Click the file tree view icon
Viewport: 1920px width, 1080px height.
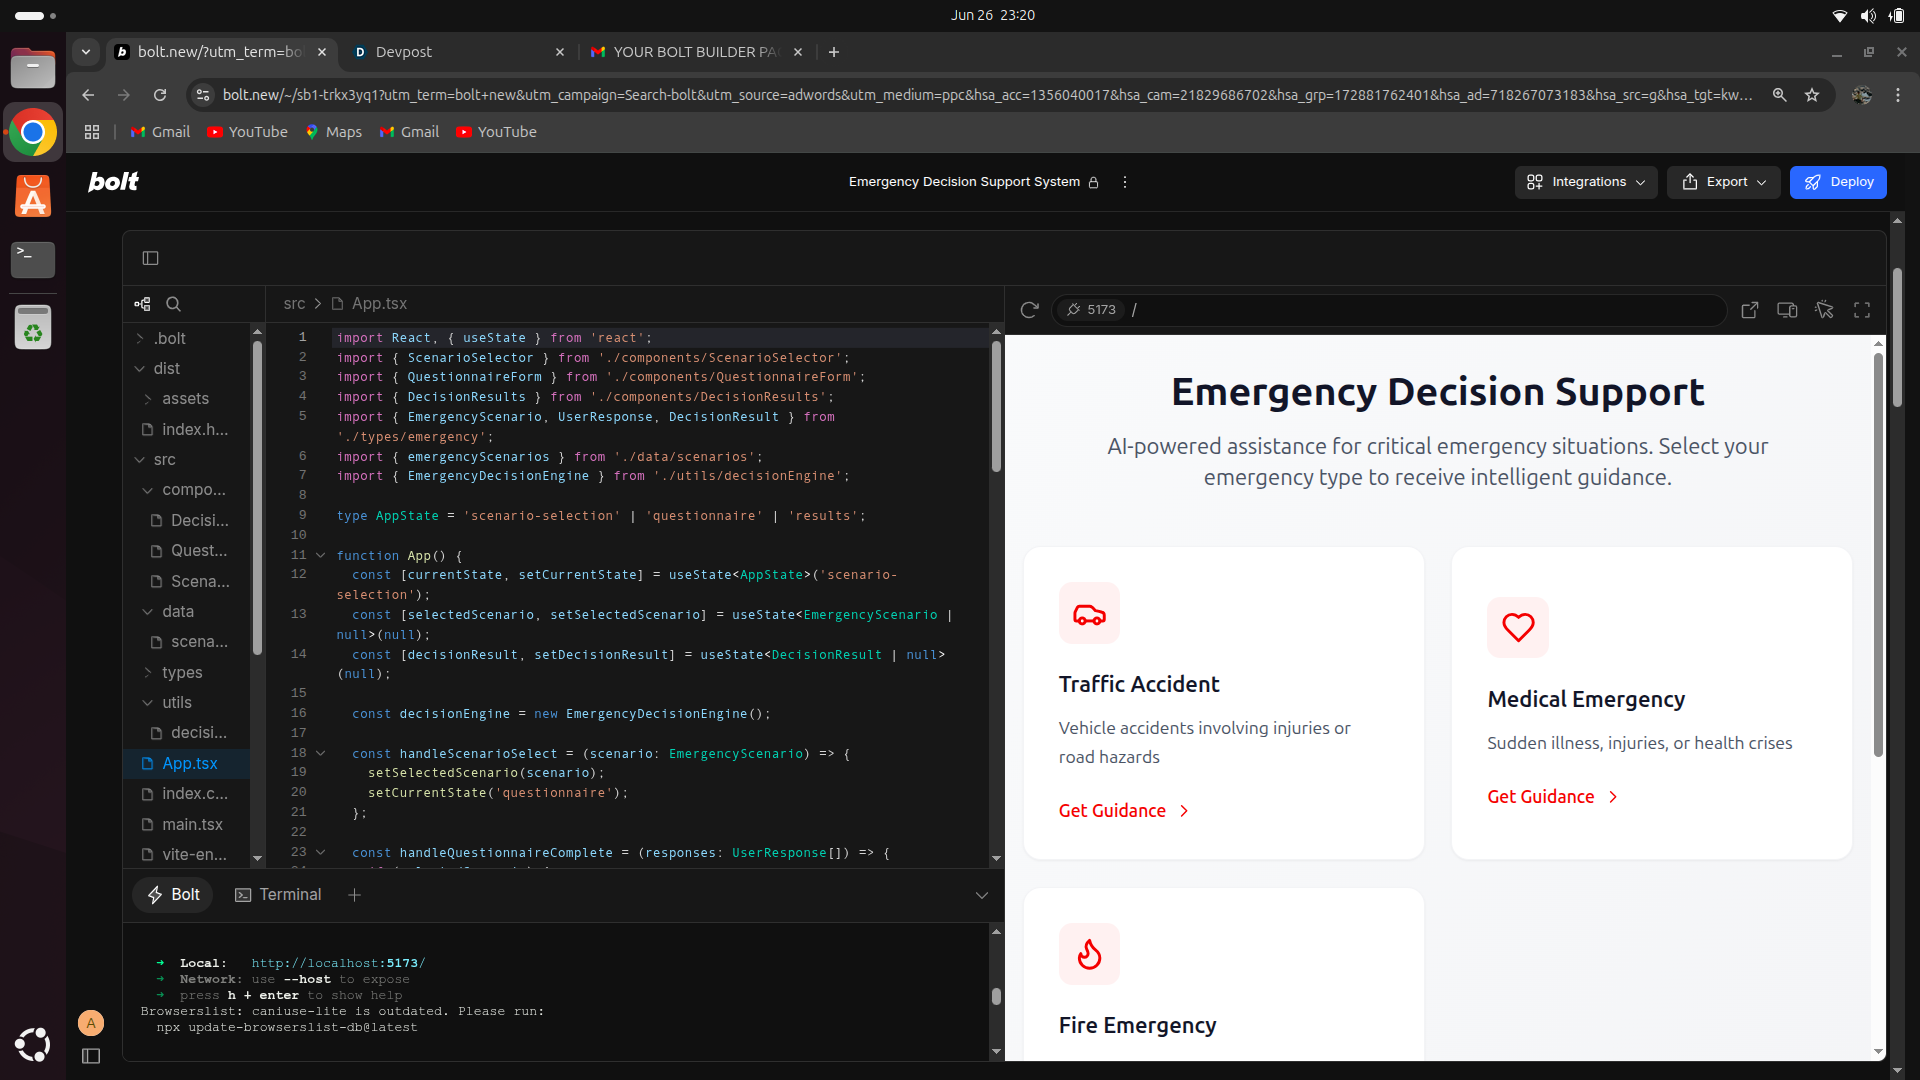click(x=143, y=304)
